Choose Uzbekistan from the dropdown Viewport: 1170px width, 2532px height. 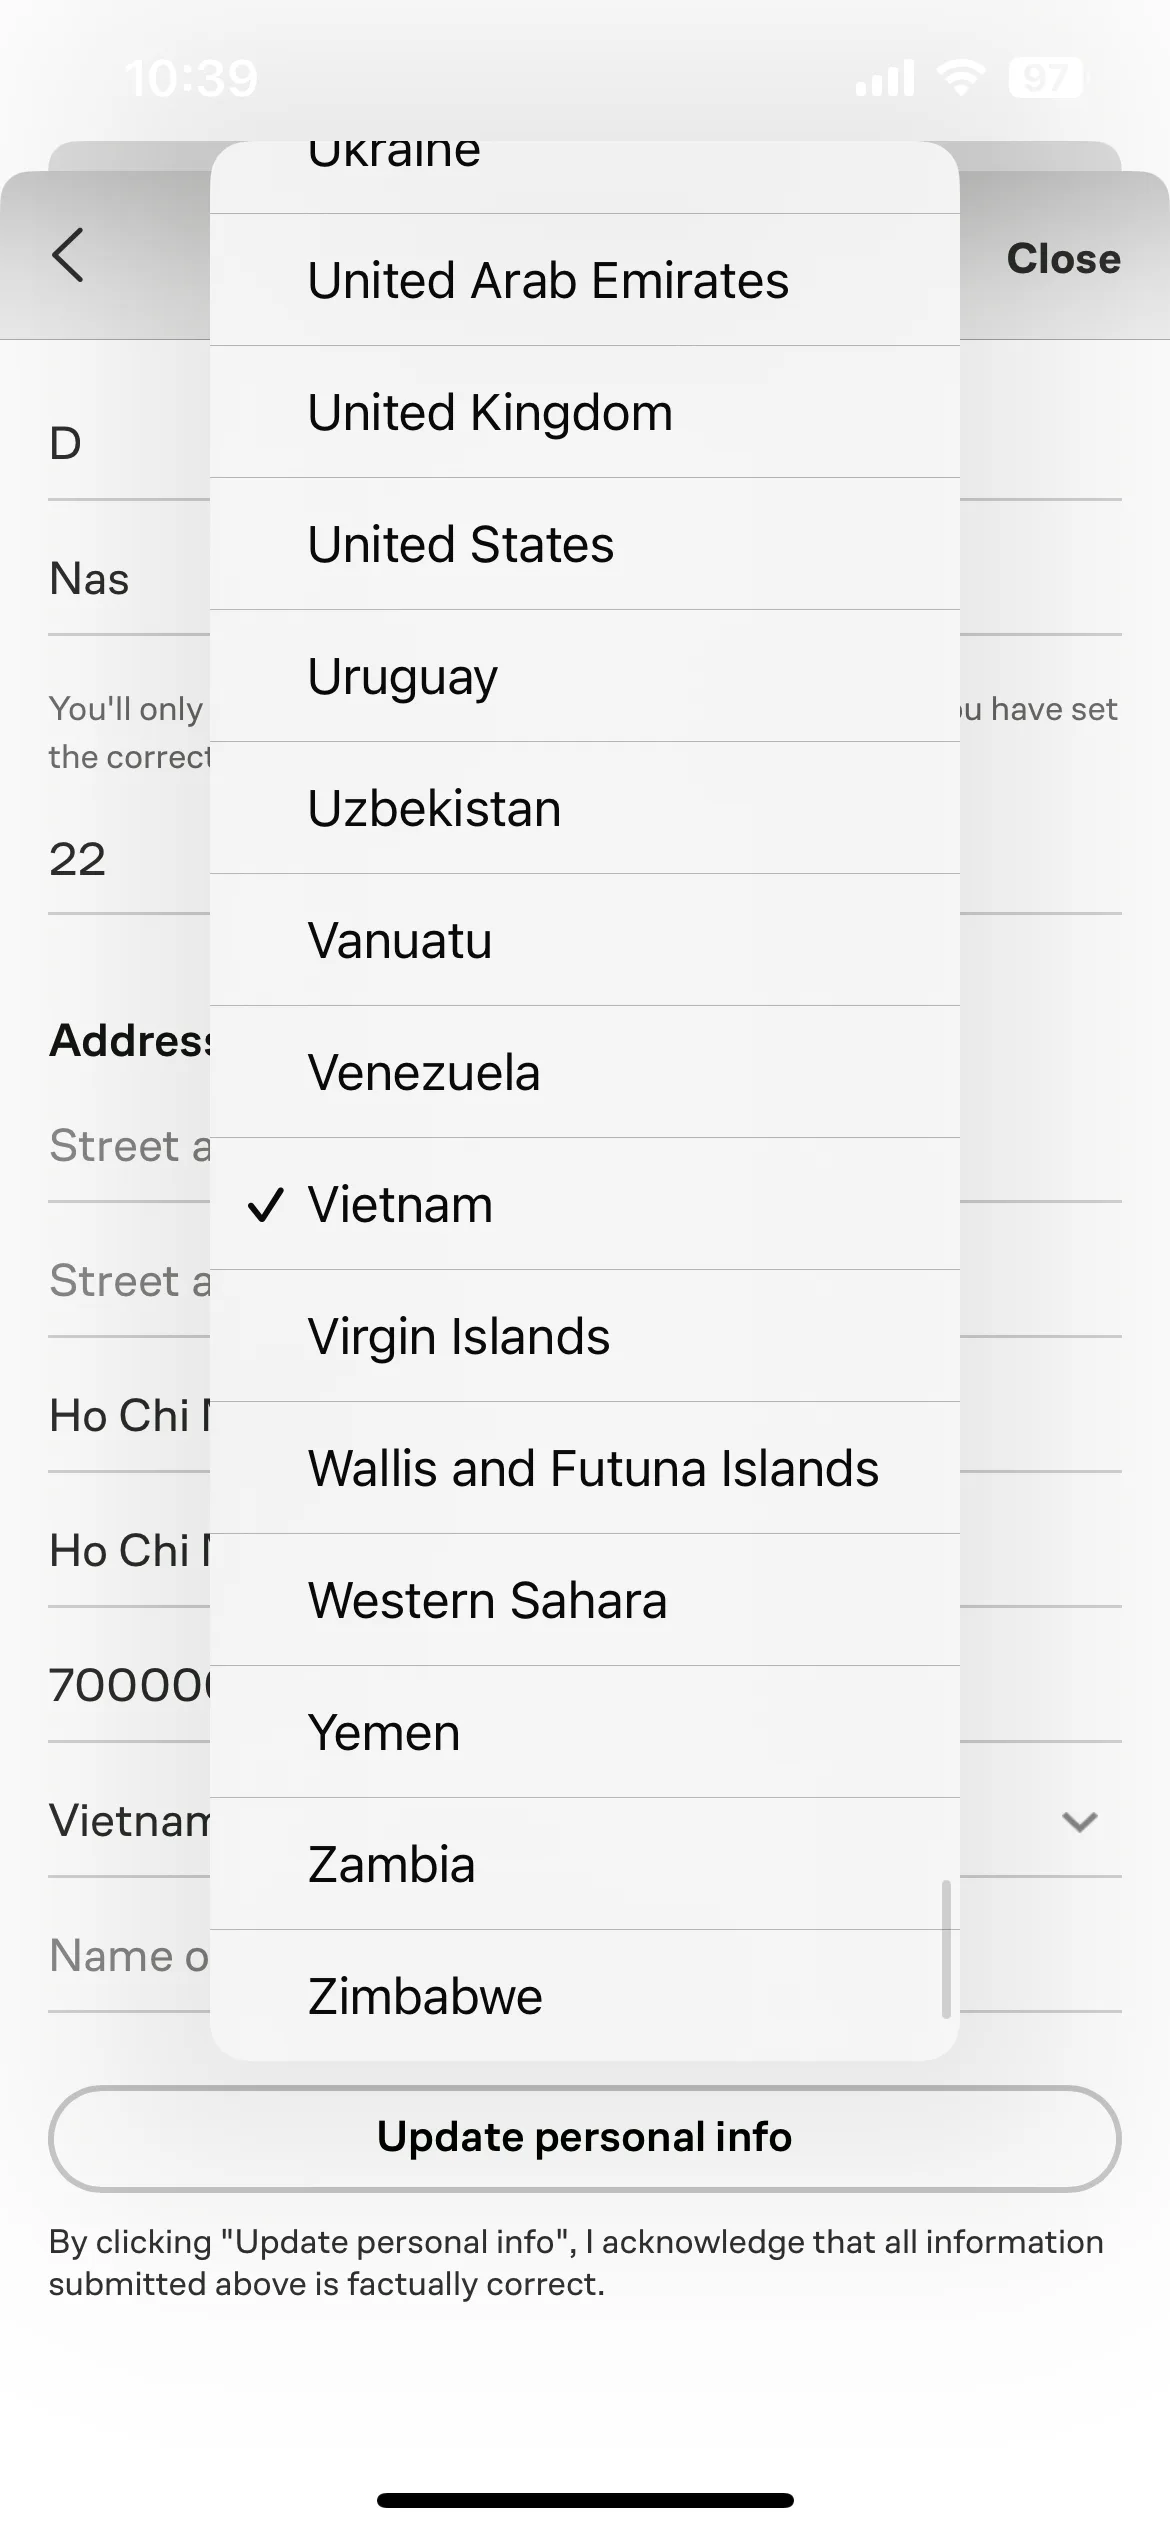[x=585, y=808]
